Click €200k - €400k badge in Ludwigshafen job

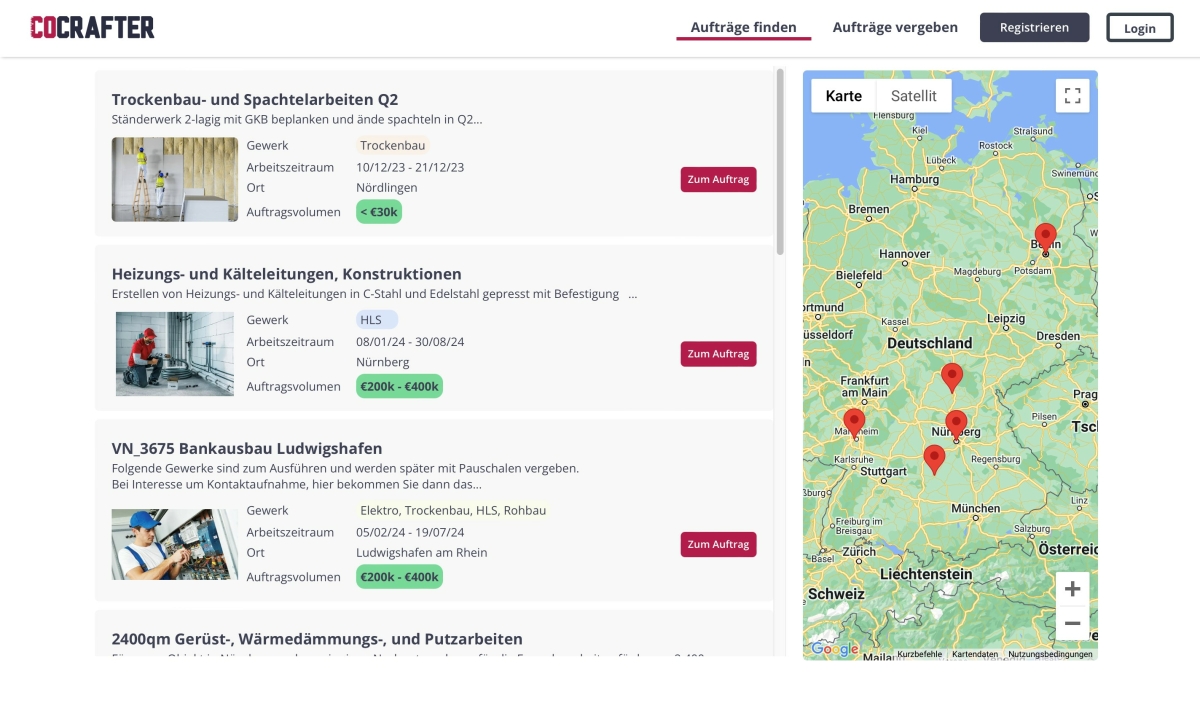[399, 577]
